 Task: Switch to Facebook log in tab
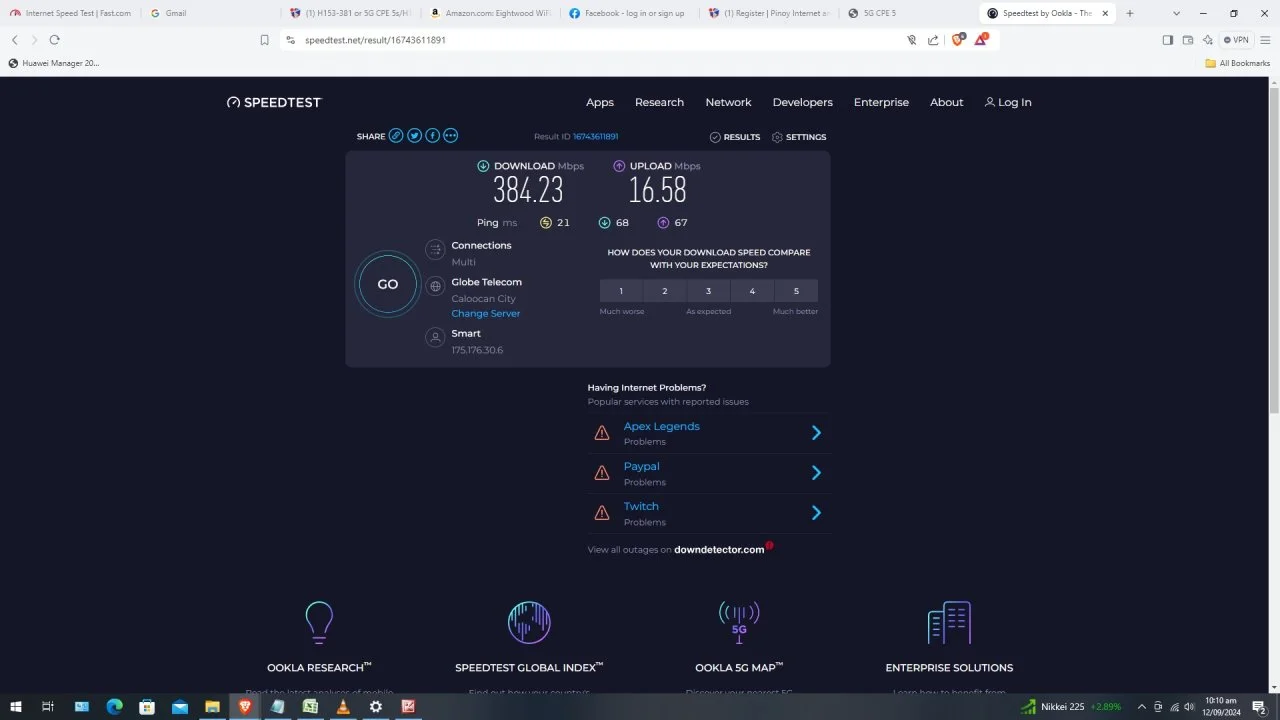coord(629,13)
